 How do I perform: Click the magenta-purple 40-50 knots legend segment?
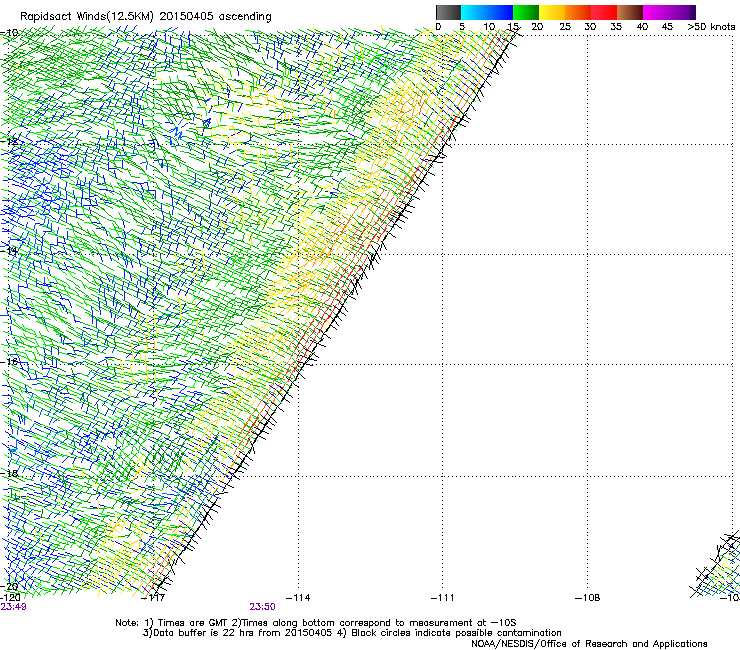(x=669, y=12)
